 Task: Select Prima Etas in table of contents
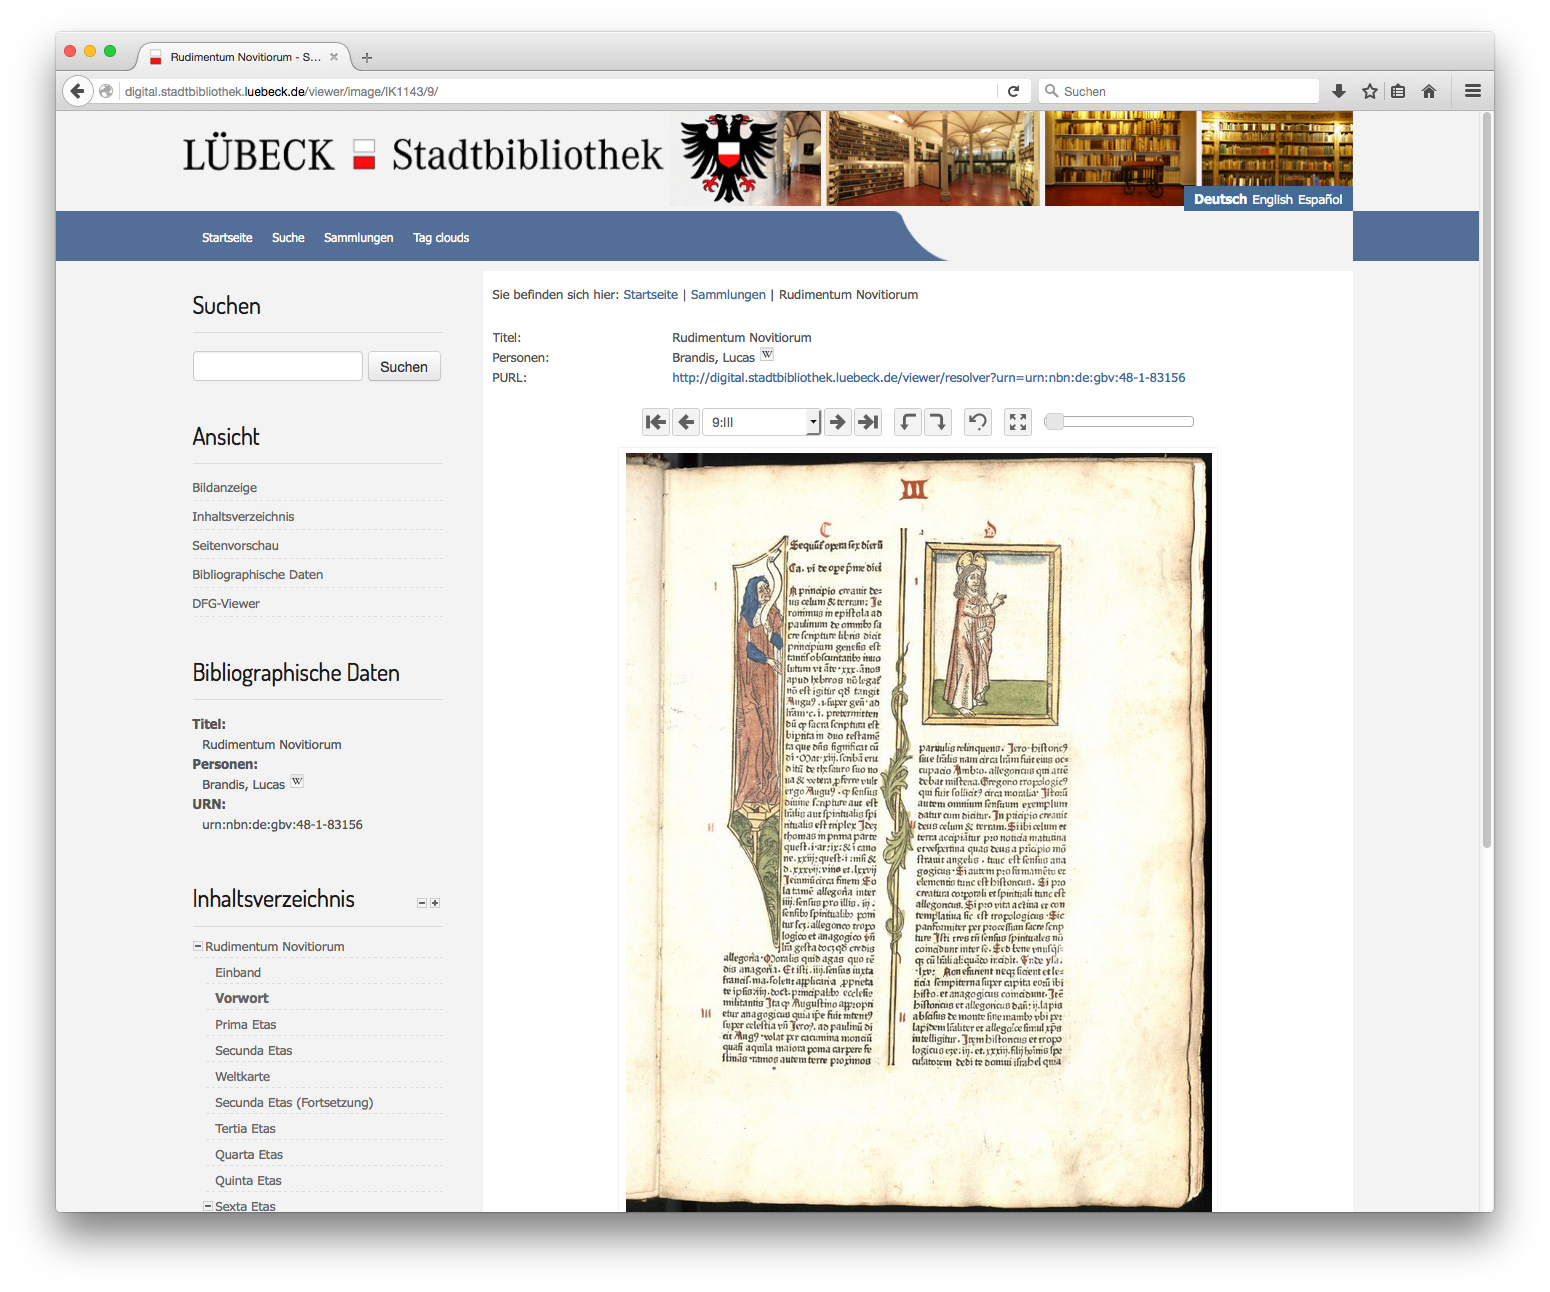(x=246, y=1025)
